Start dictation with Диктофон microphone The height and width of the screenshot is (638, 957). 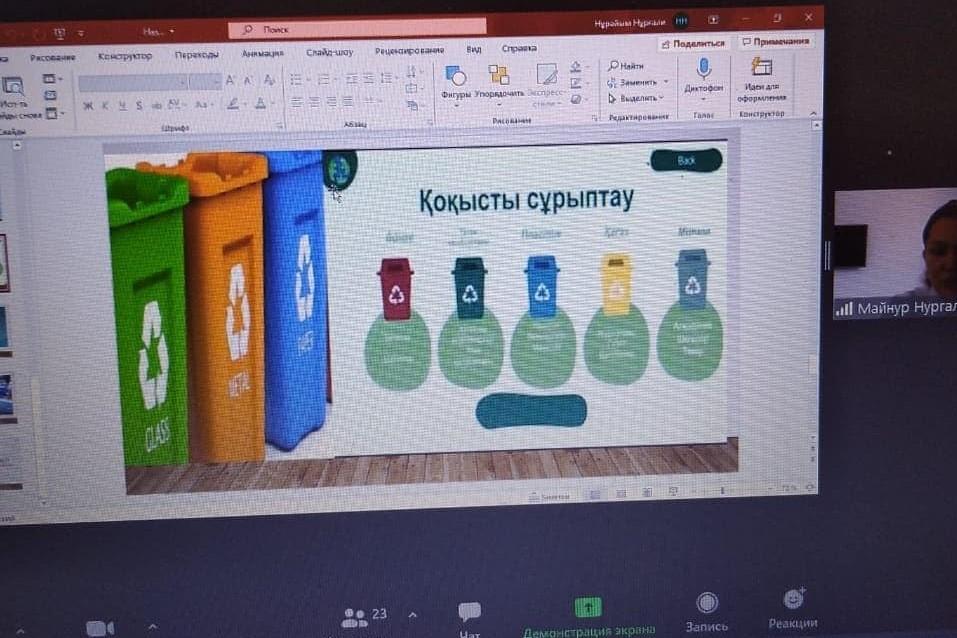pos(703,69)
